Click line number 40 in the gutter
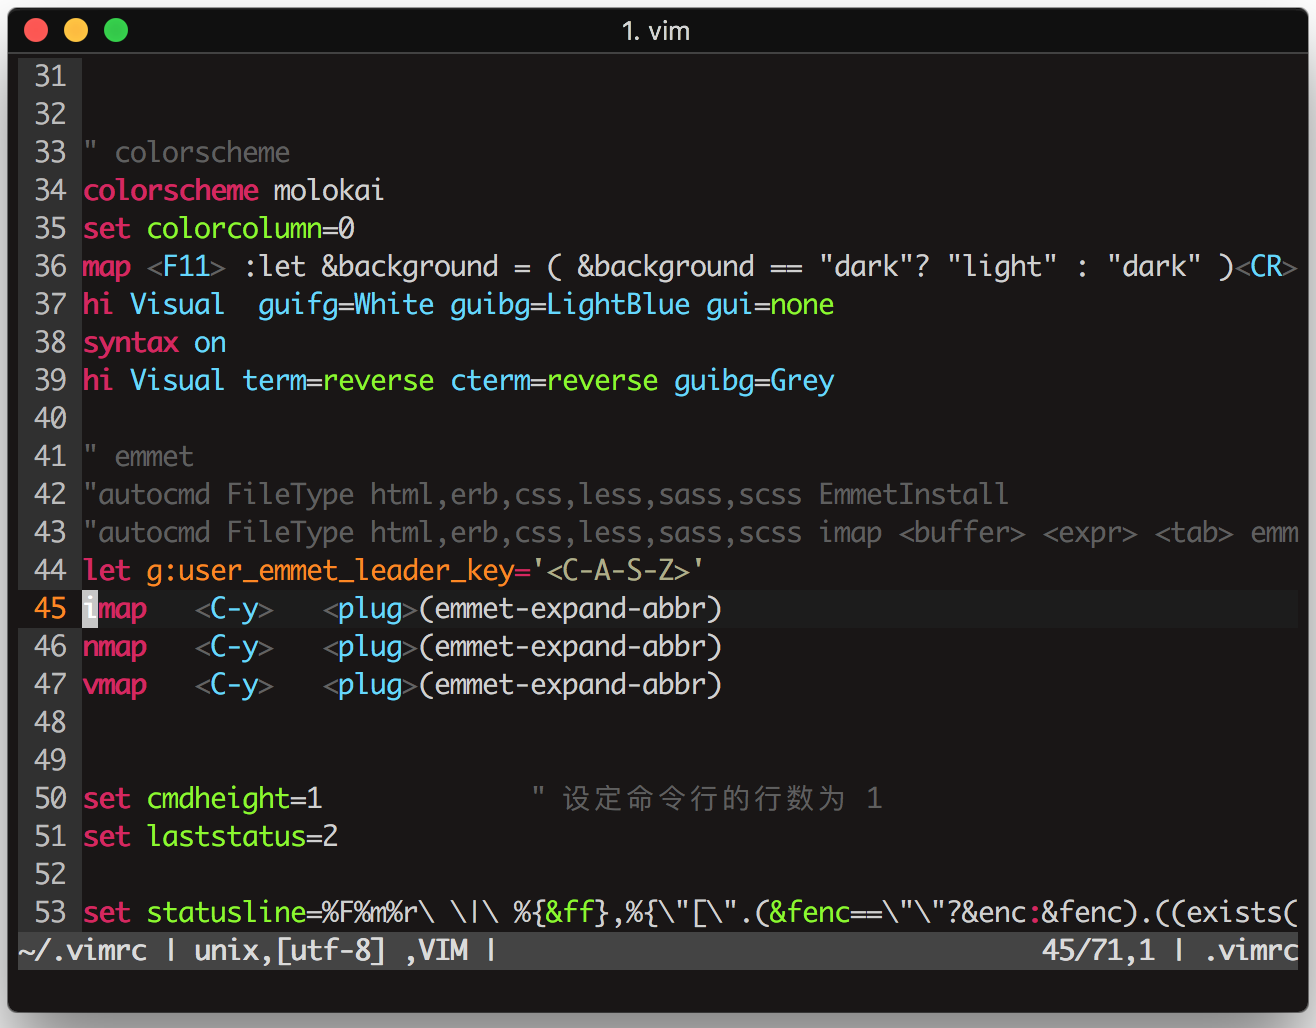 point(50,418)
